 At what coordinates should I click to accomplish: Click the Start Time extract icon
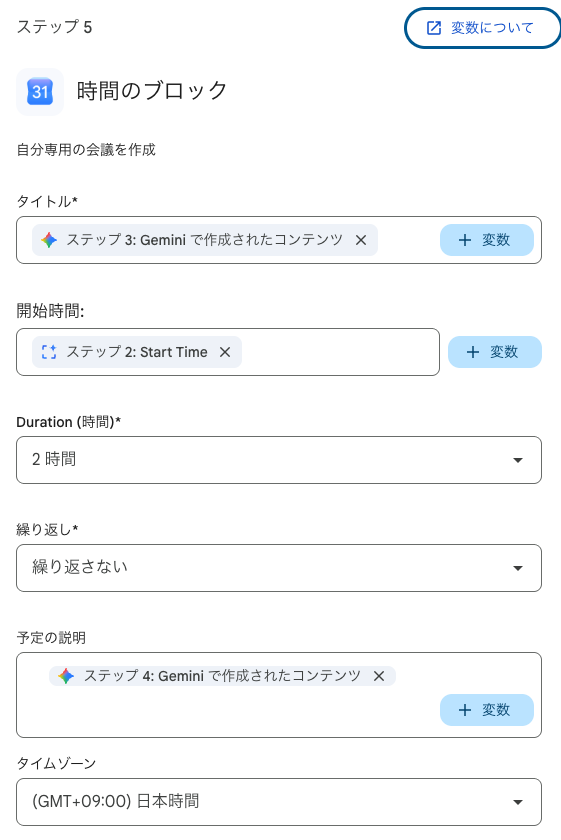[x=49, y=352]
